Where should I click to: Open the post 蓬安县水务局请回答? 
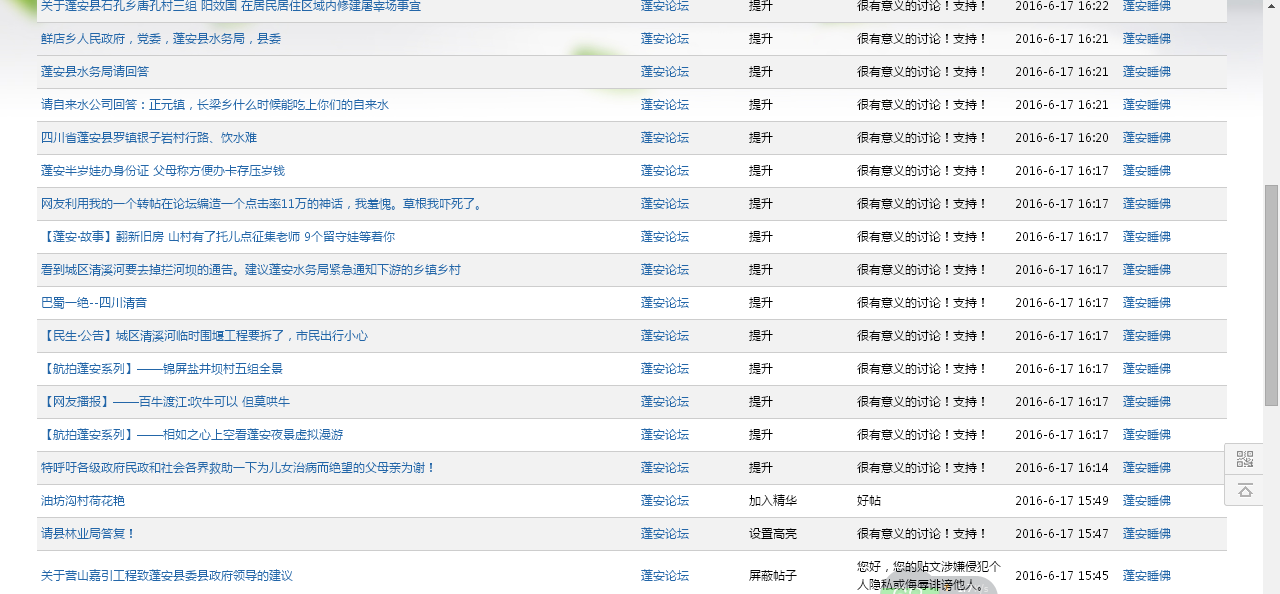(x=95, y=72)
